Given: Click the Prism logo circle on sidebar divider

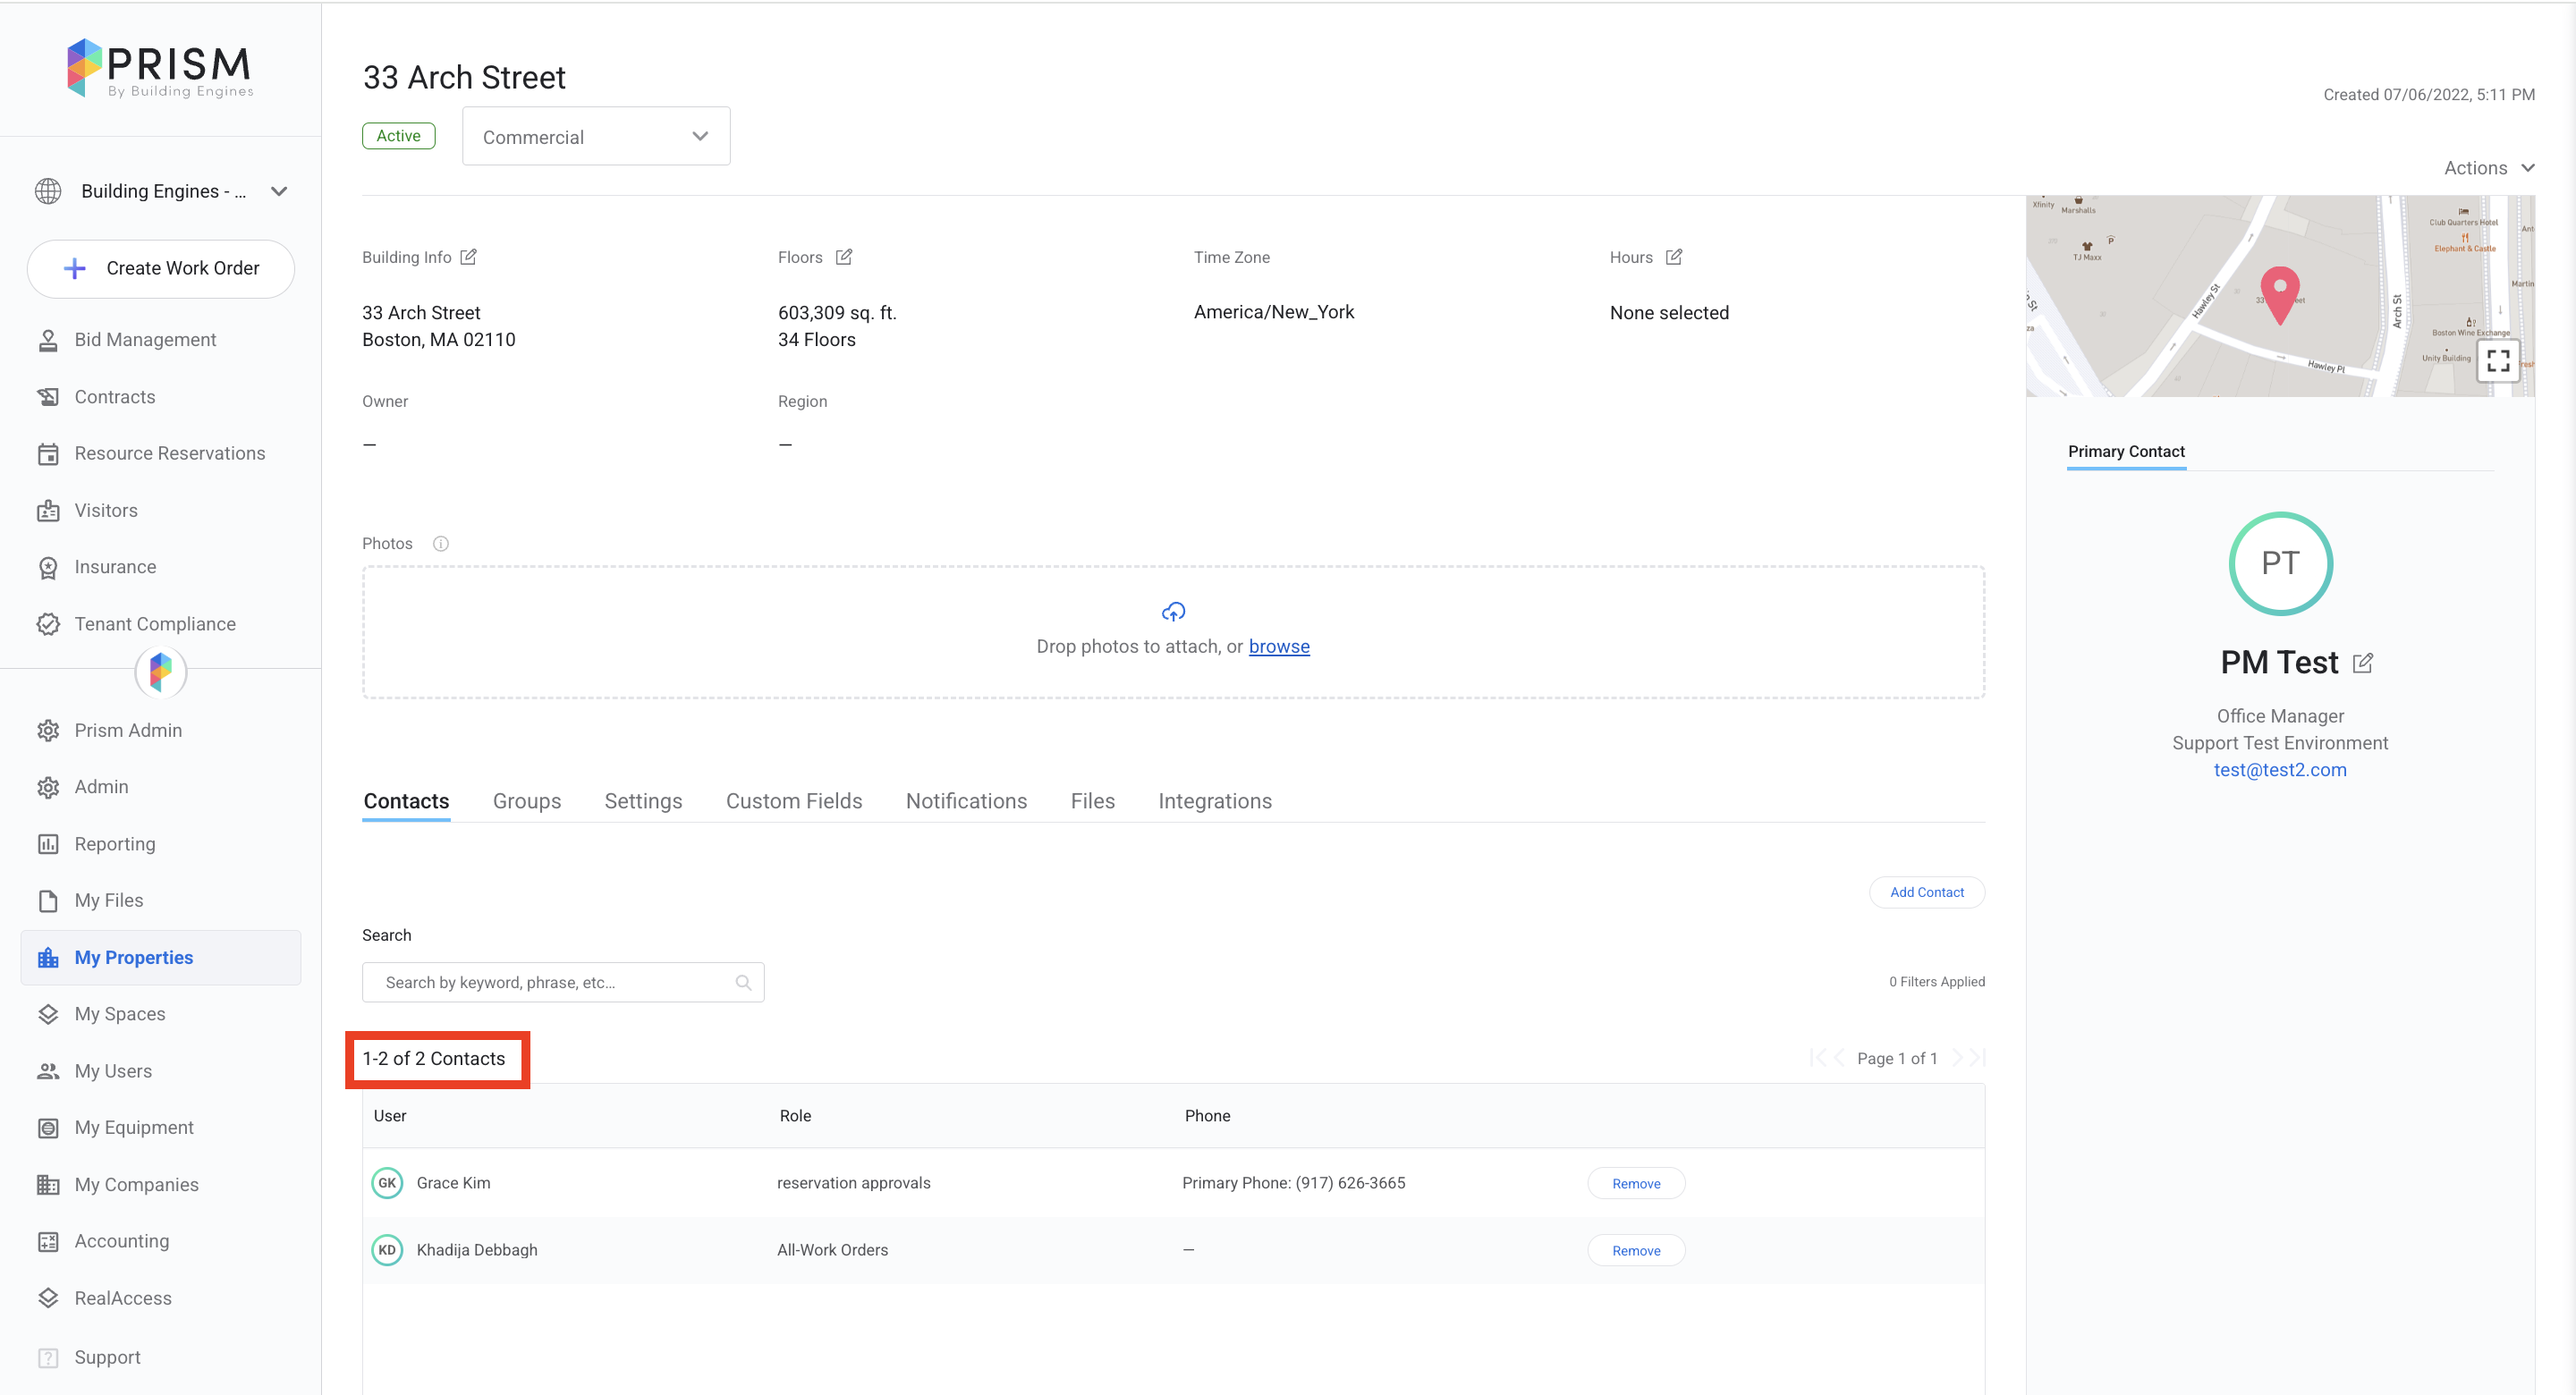Looking at the screenshot, I should (161, 672).
